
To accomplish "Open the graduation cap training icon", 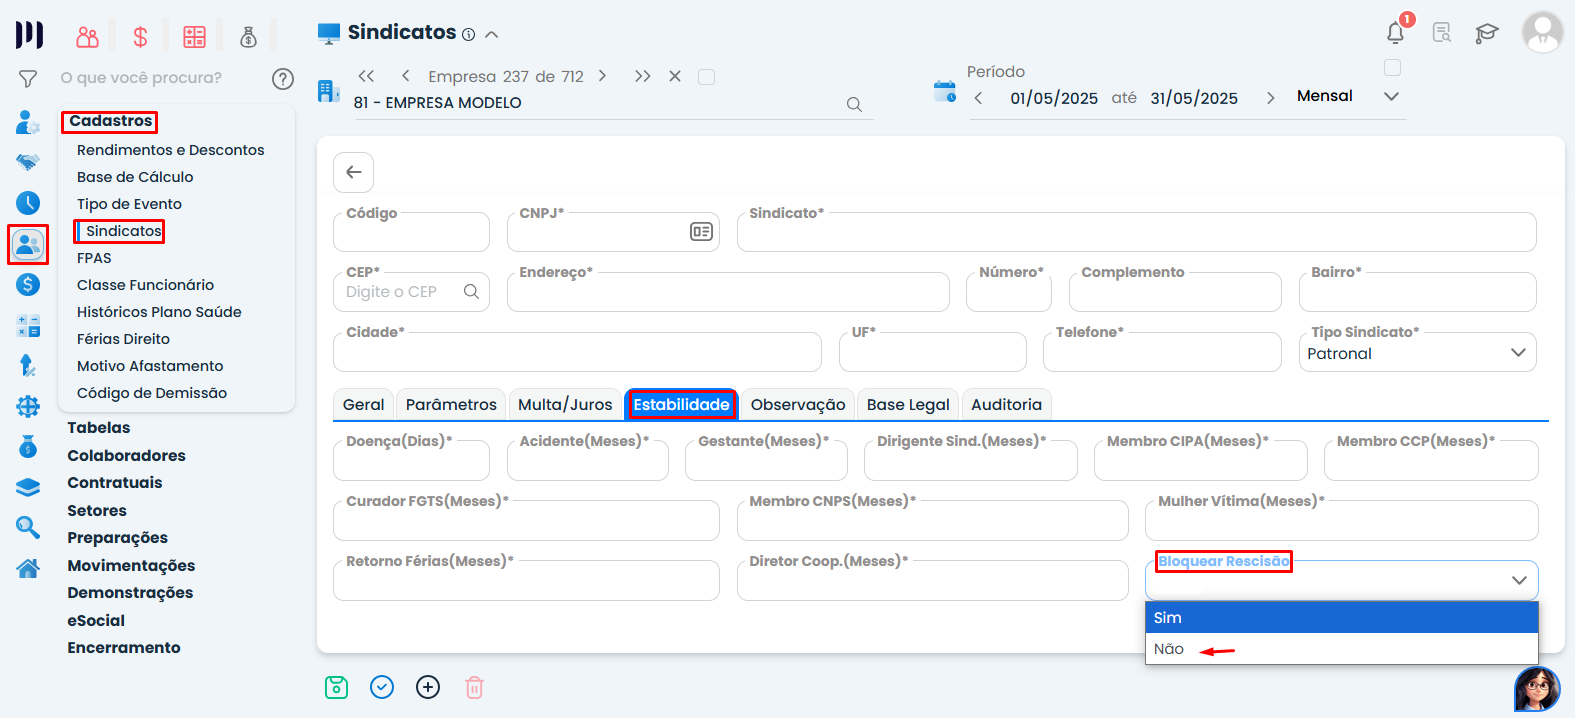I will pyautogui.click(x=1487, y=33).
